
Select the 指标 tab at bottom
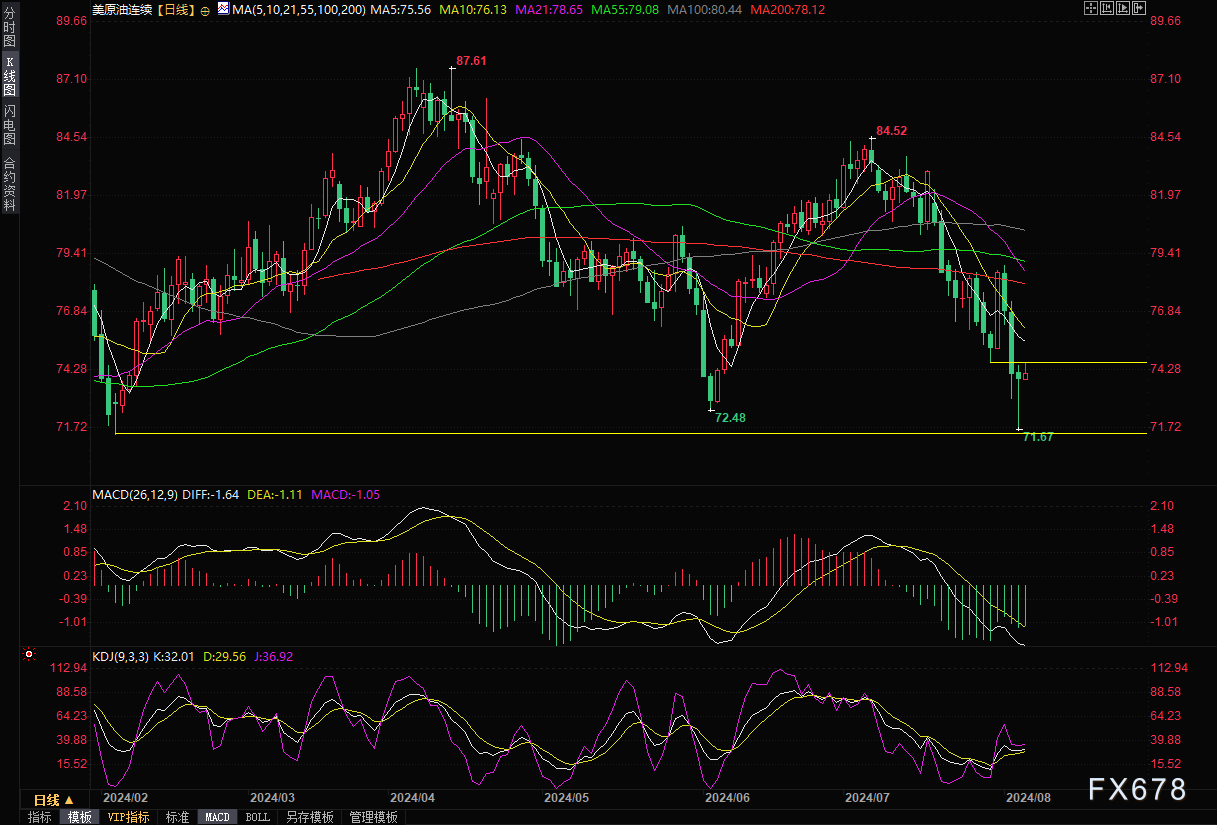40,817
